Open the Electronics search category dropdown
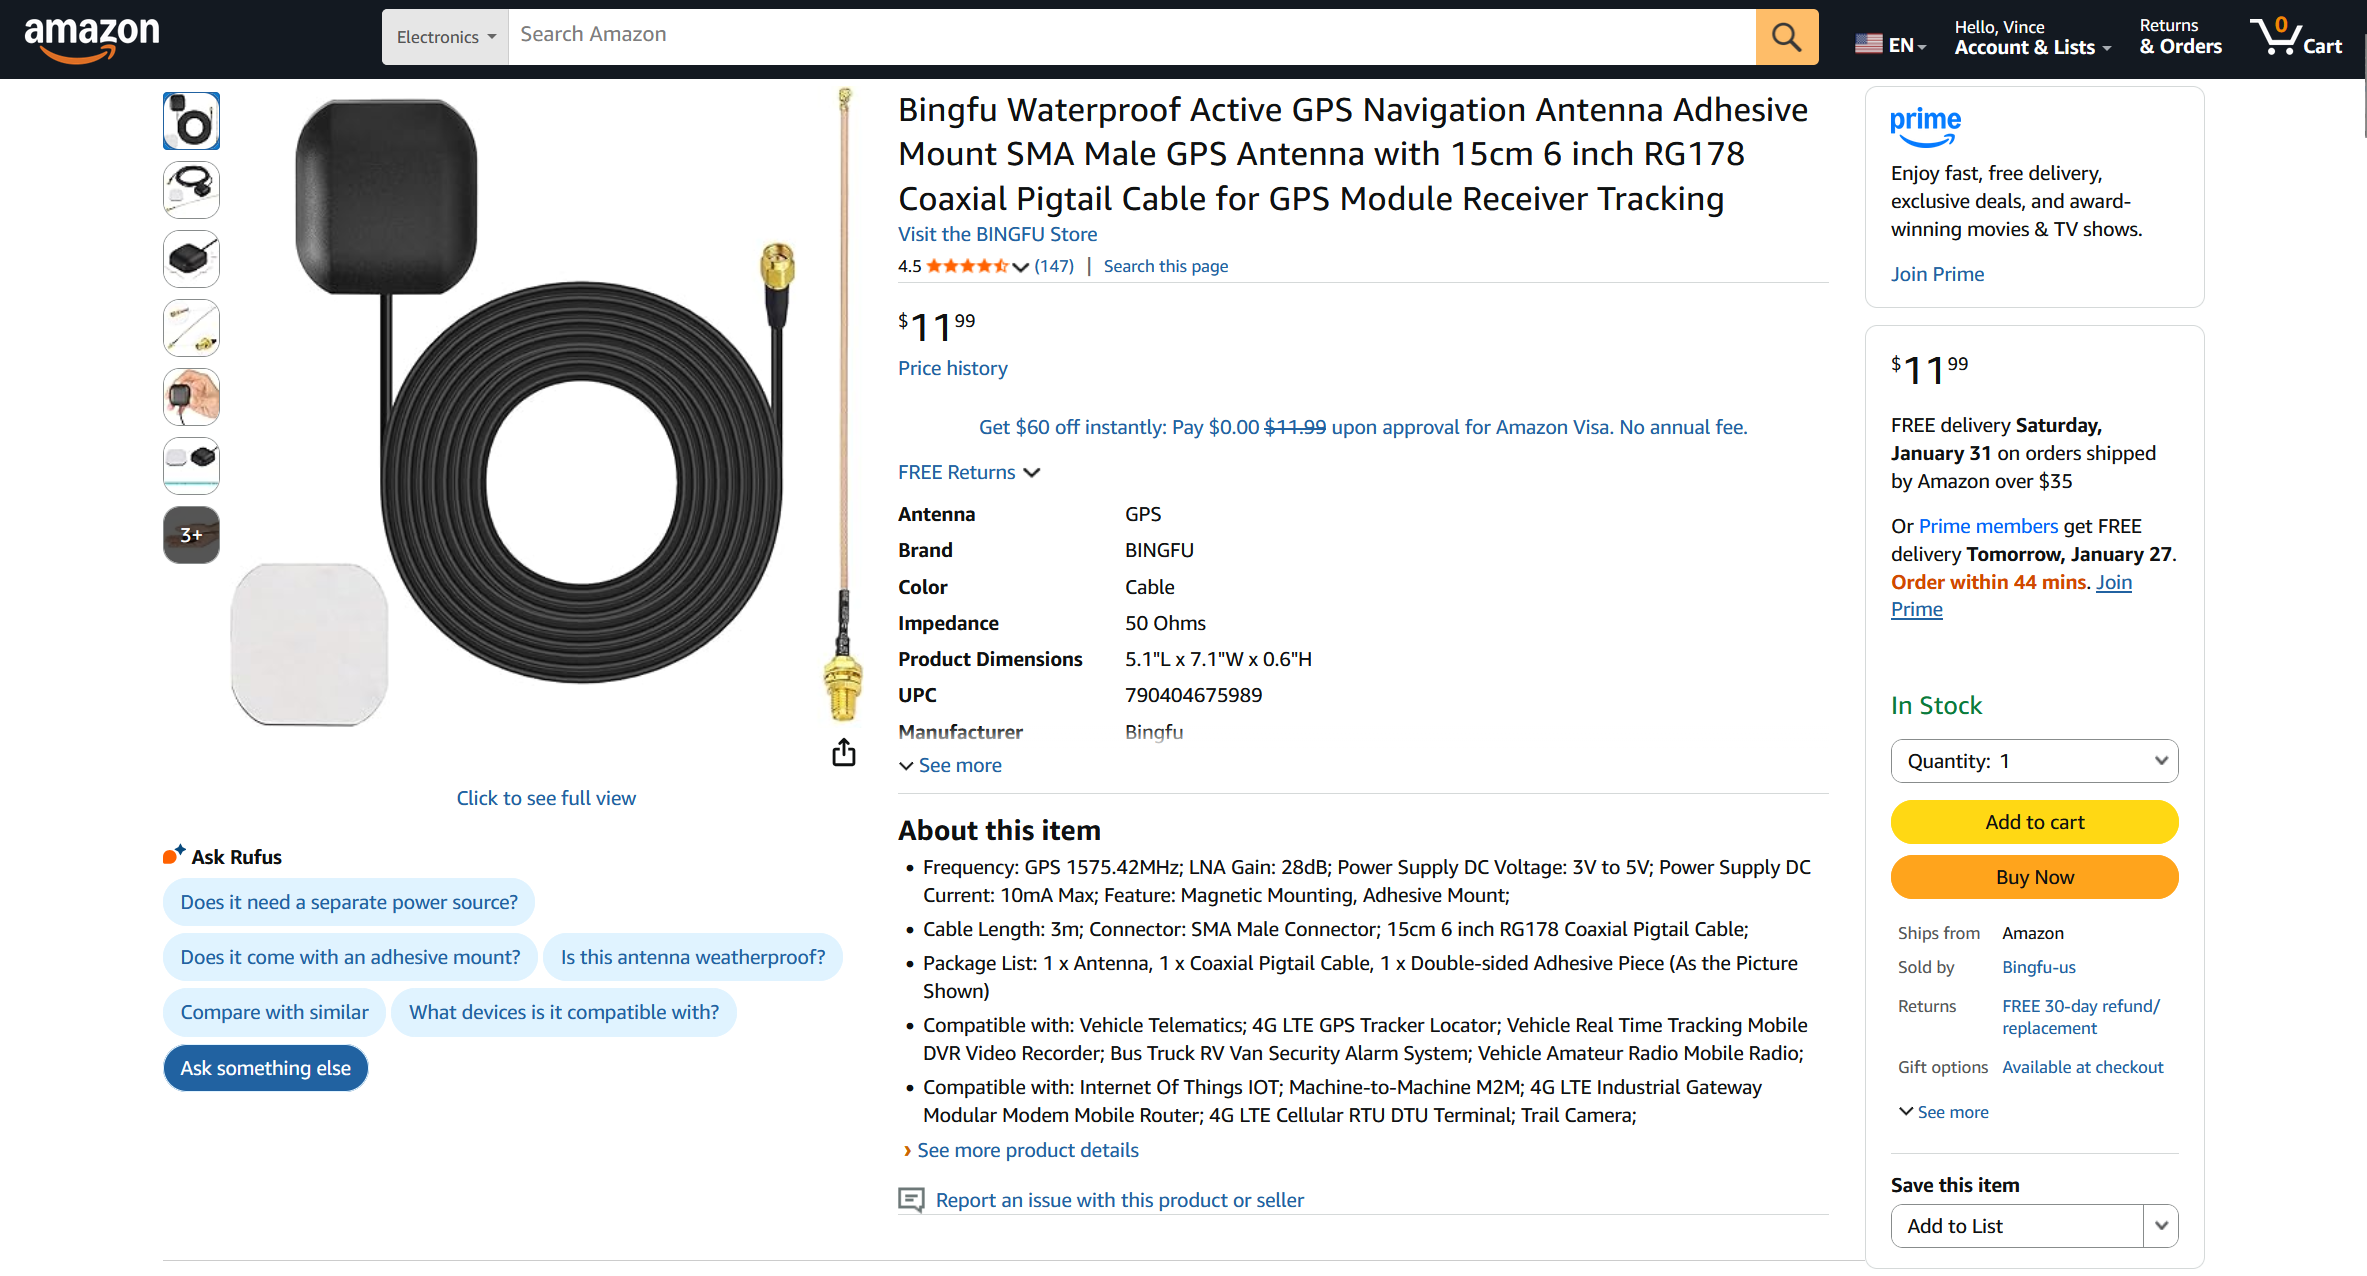 point(445,37)
